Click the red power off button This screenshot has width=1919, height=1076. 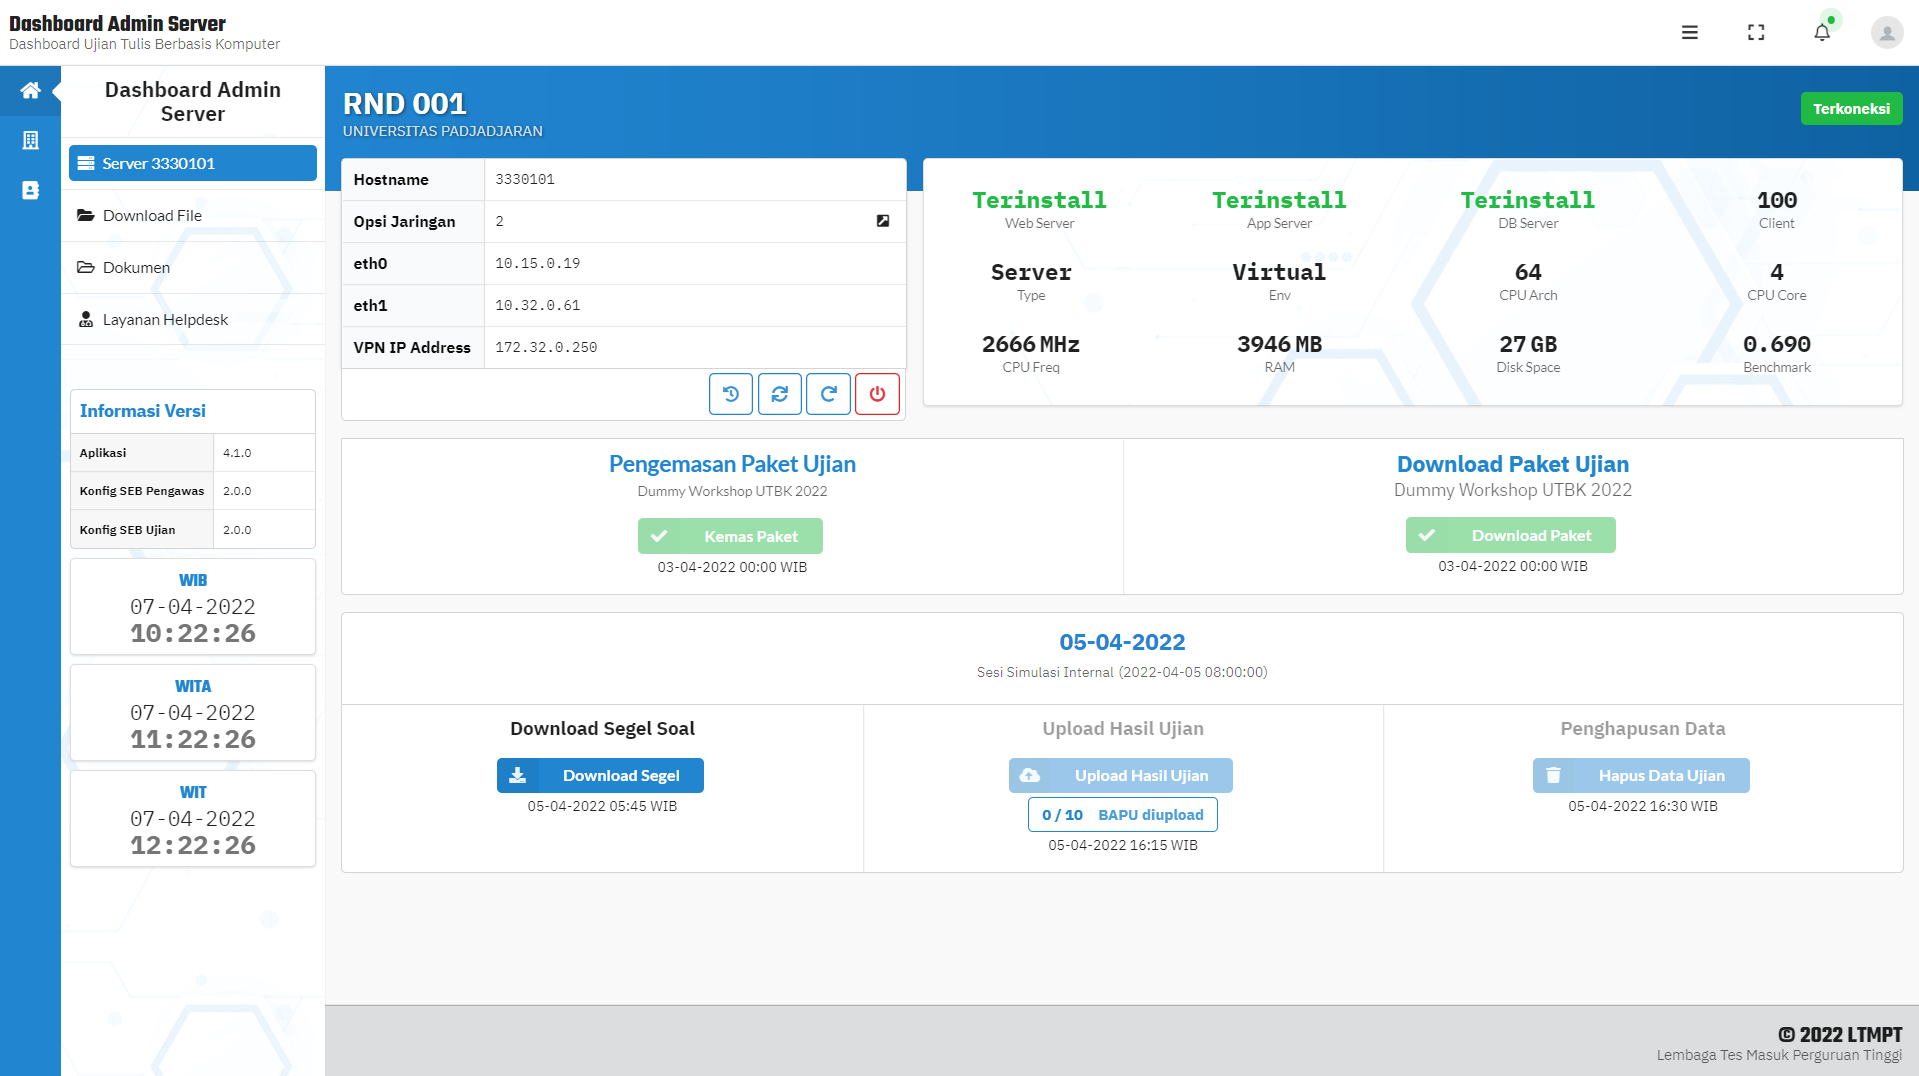click(x=877, y=394)
